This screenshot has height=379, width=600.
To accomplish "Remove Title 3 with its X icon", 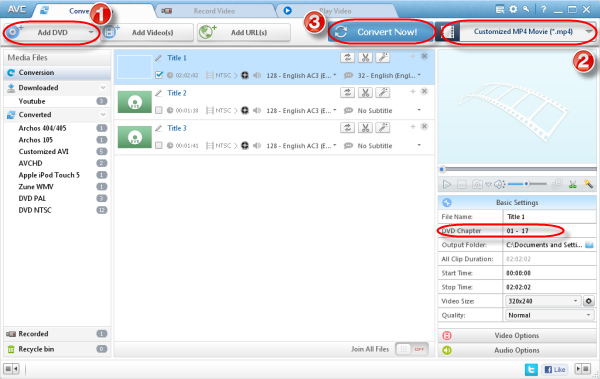I will tap(424, 127).
